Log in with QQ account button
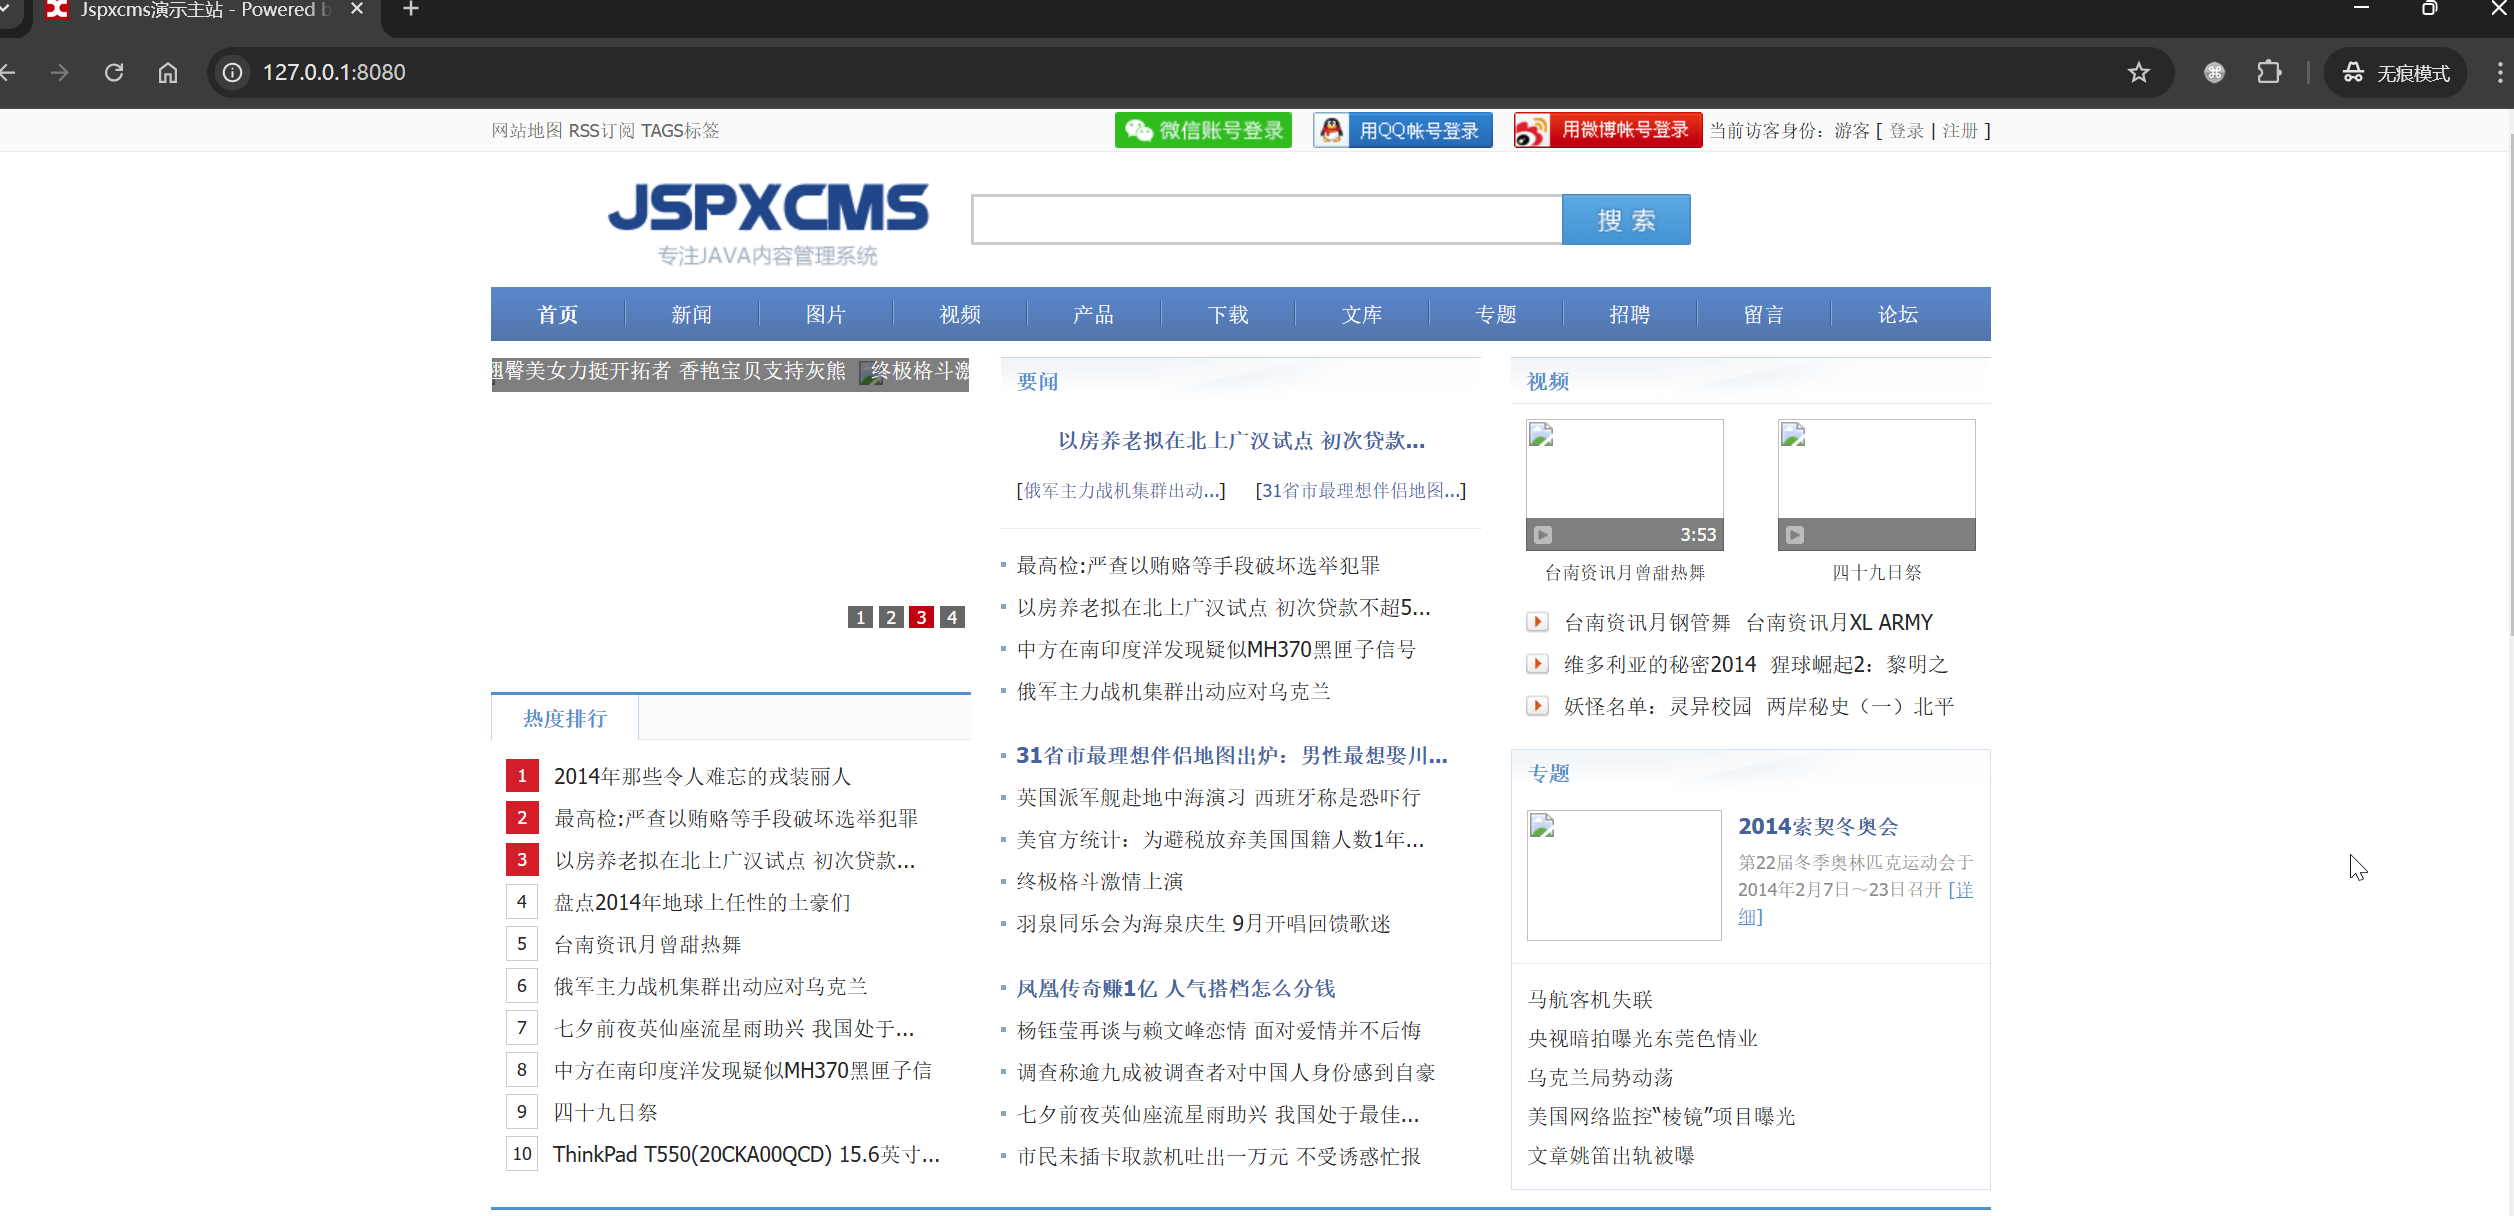This screenshot has height=1216, width=2514. pyautogui.click(x=1402, y=130)
